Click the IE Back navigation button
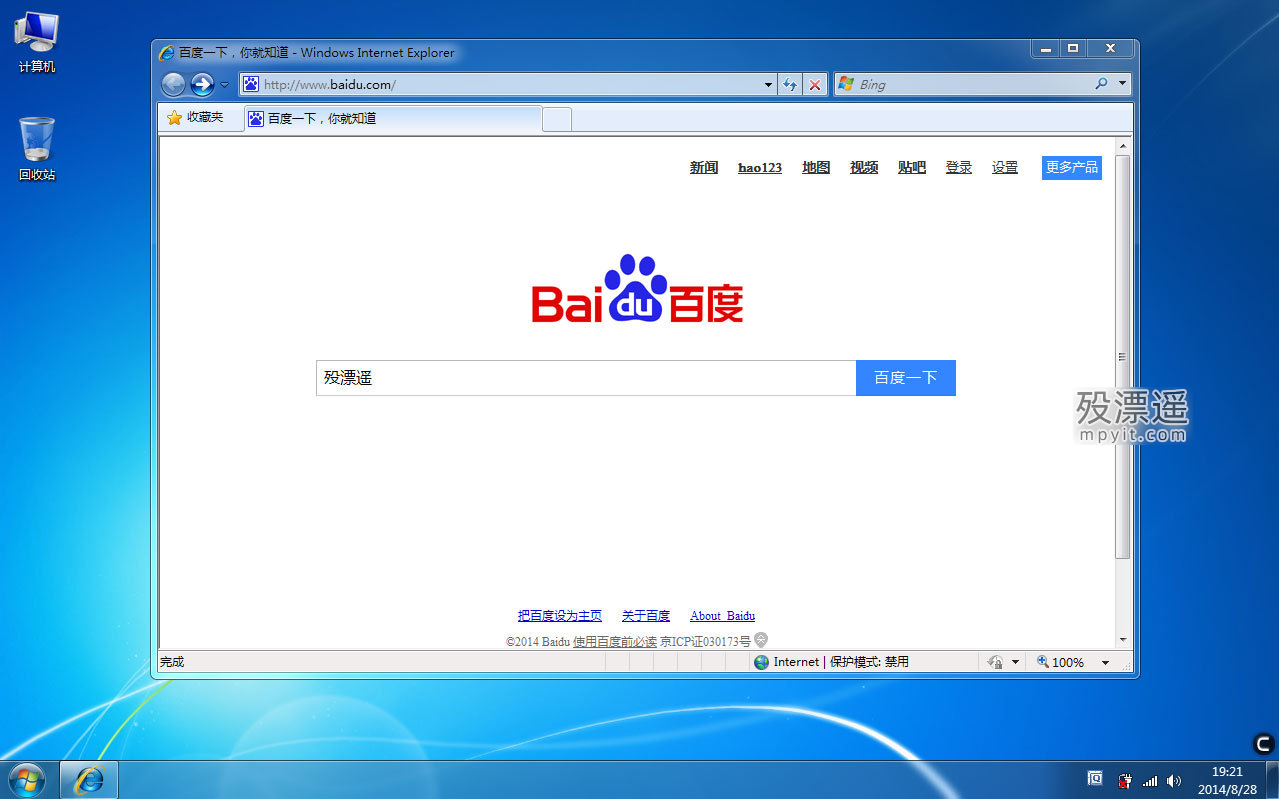 tap(173, 85)
